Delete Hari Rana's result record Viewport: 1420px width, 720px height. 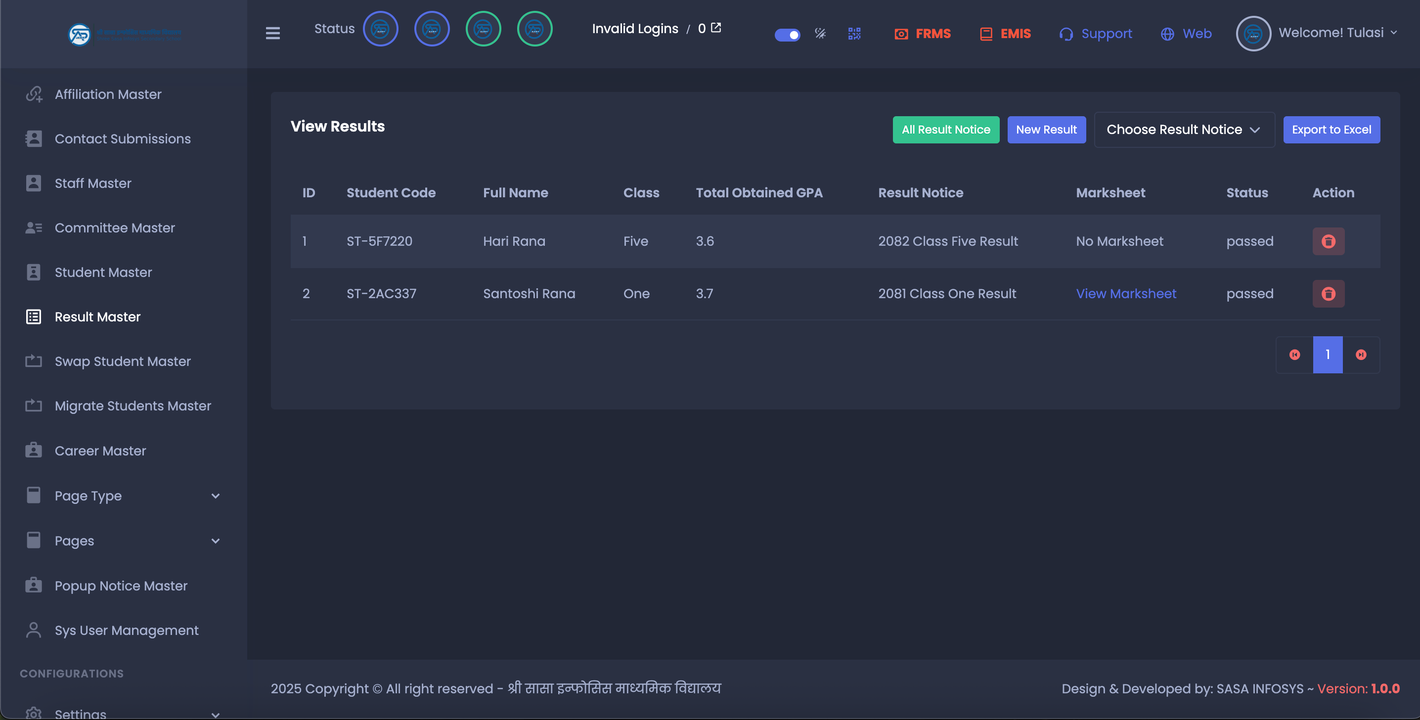coord(1328,241)
